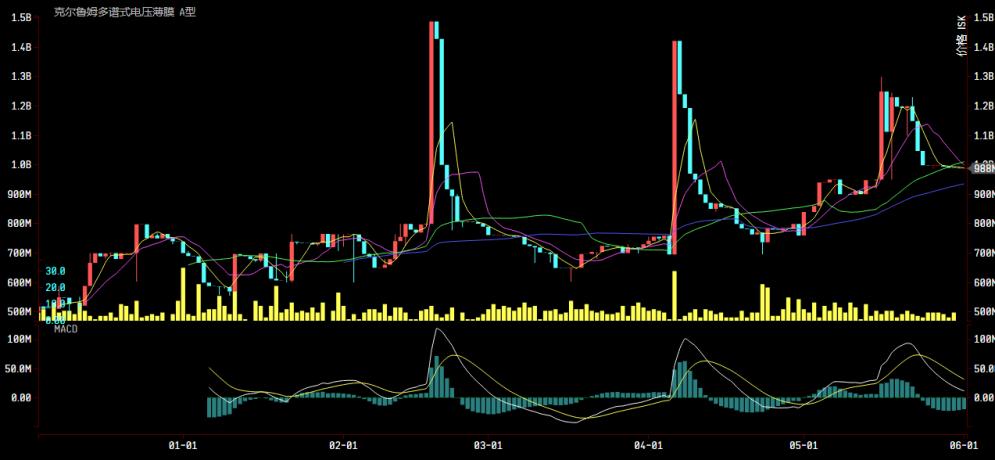Select the 价格 ISK axis title
995x460 pixels.
(962, 36)
